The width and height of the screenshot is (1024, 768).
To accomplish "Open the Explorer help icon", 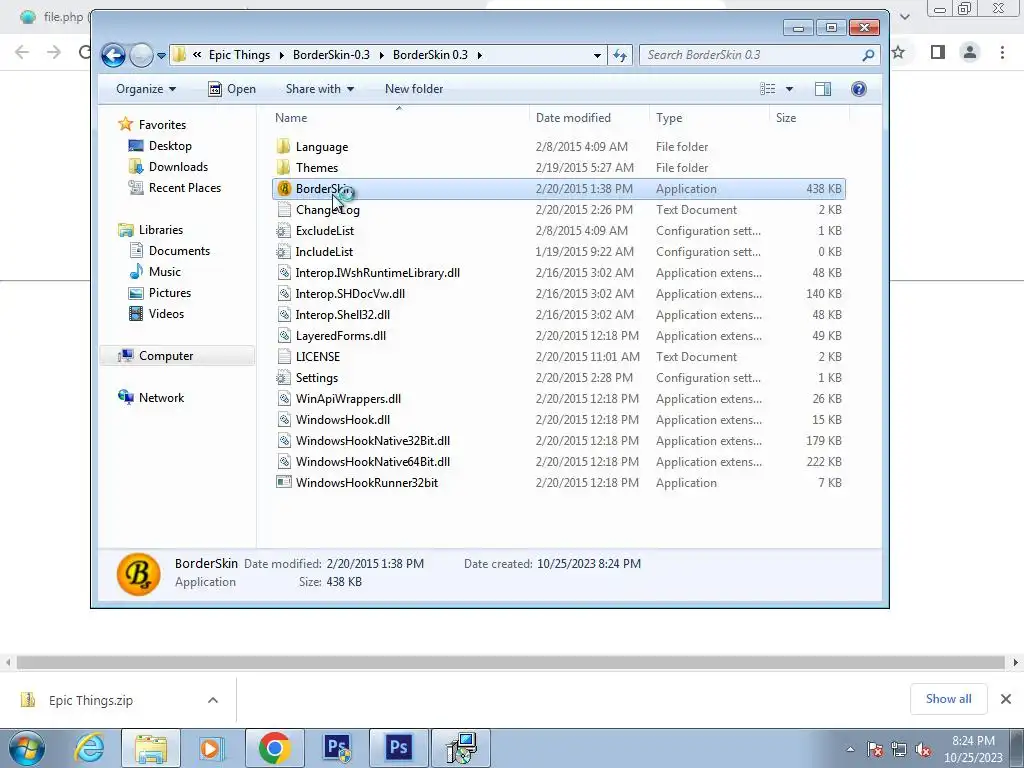I will click(859, 89).
